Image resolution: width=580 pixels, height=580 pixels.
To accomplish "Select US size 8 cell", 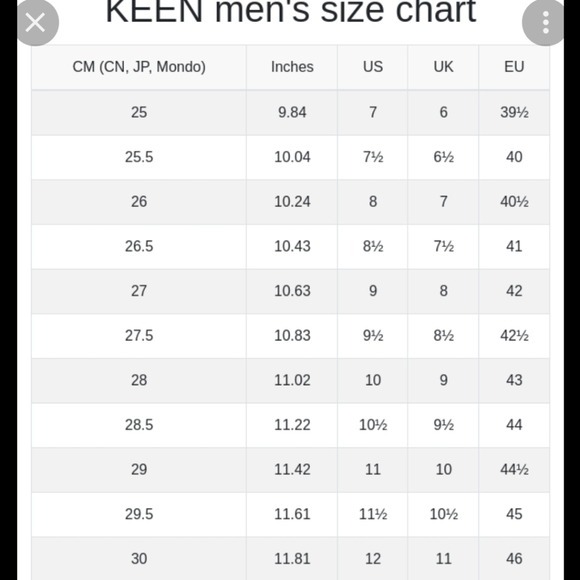I will [372, 202].
